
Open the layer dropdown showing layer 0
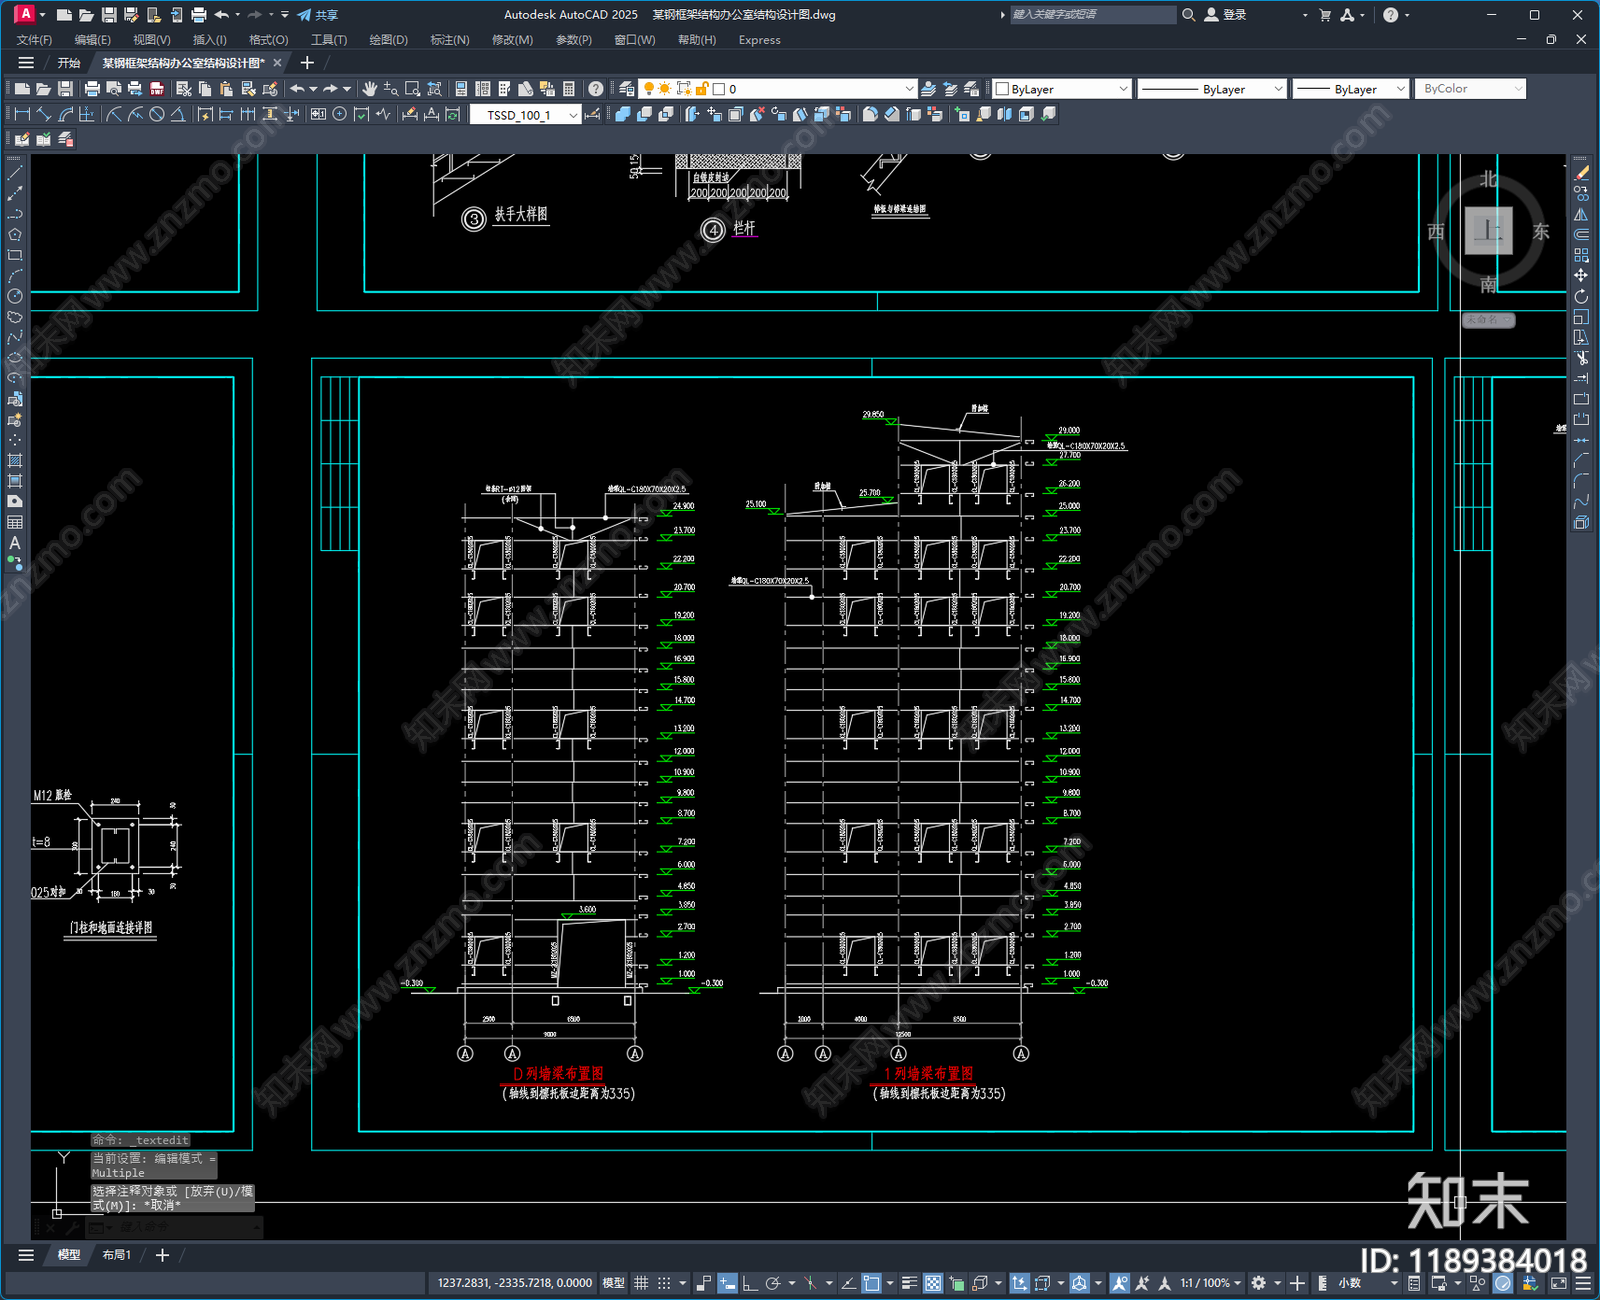tap(778, 89)
